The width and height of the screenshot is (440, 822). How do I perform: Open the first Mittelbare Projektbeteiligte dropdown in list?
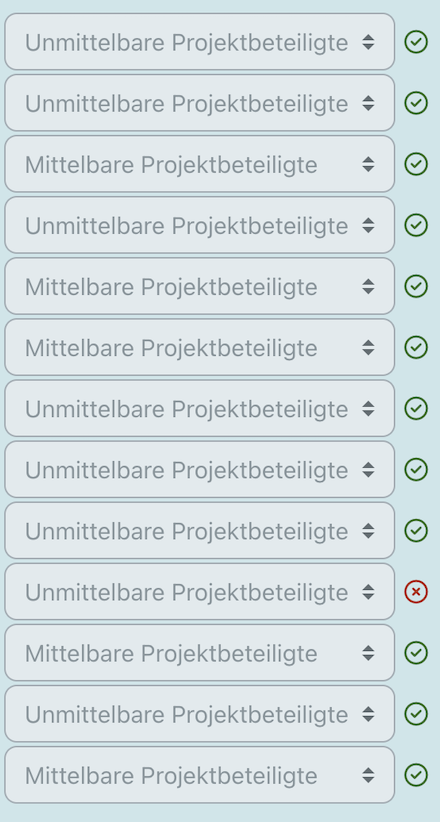[x=199, y=164]
